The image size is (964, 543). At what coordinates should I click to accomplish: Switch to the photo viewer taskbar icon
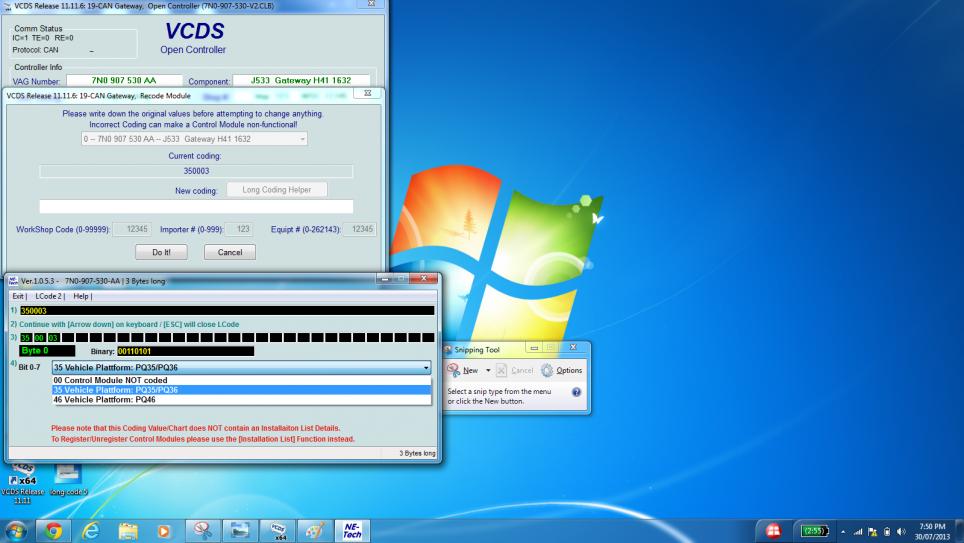point(240,530)
